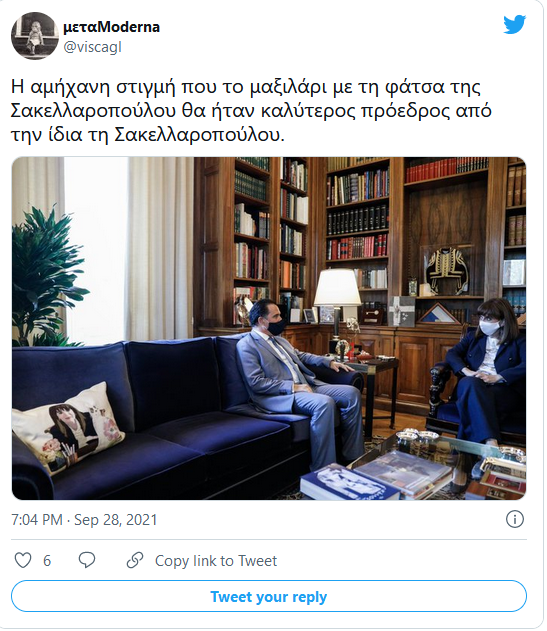Click the green plant by the curtain

[45, 278]
